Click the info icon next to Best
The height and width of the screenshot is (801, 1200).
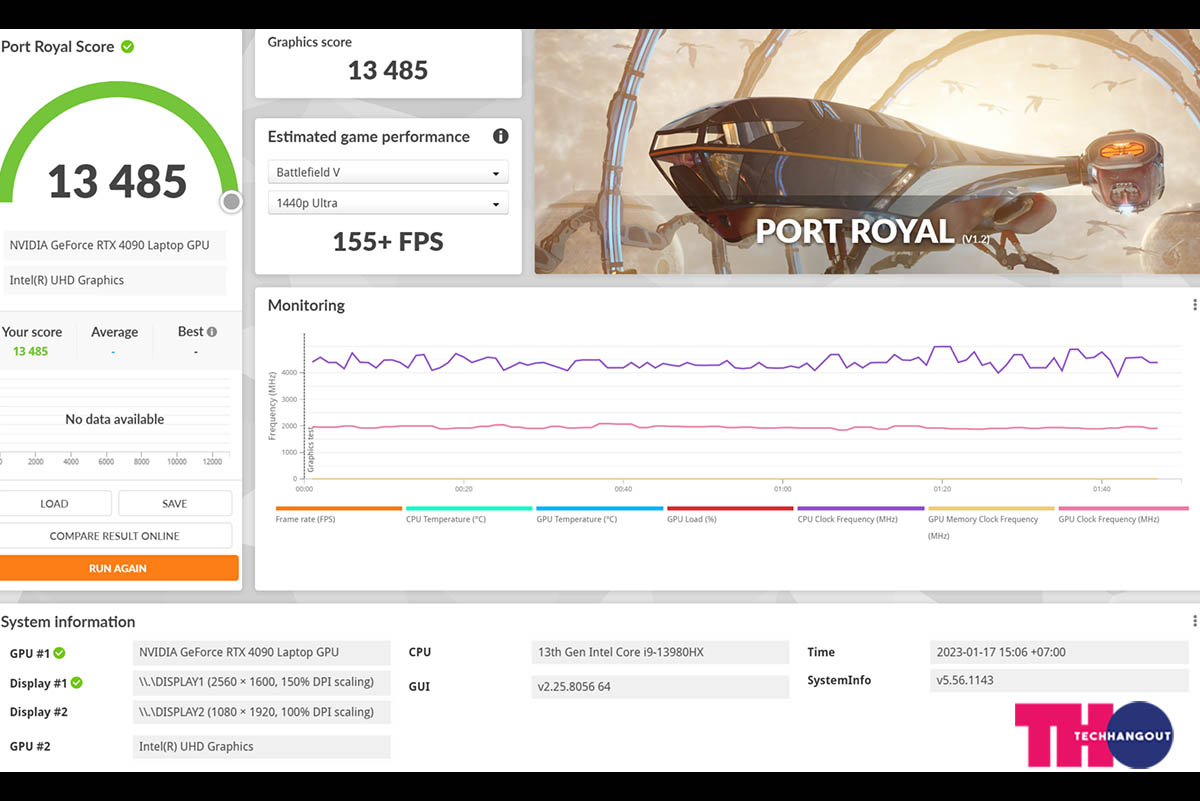click(211, 332)
